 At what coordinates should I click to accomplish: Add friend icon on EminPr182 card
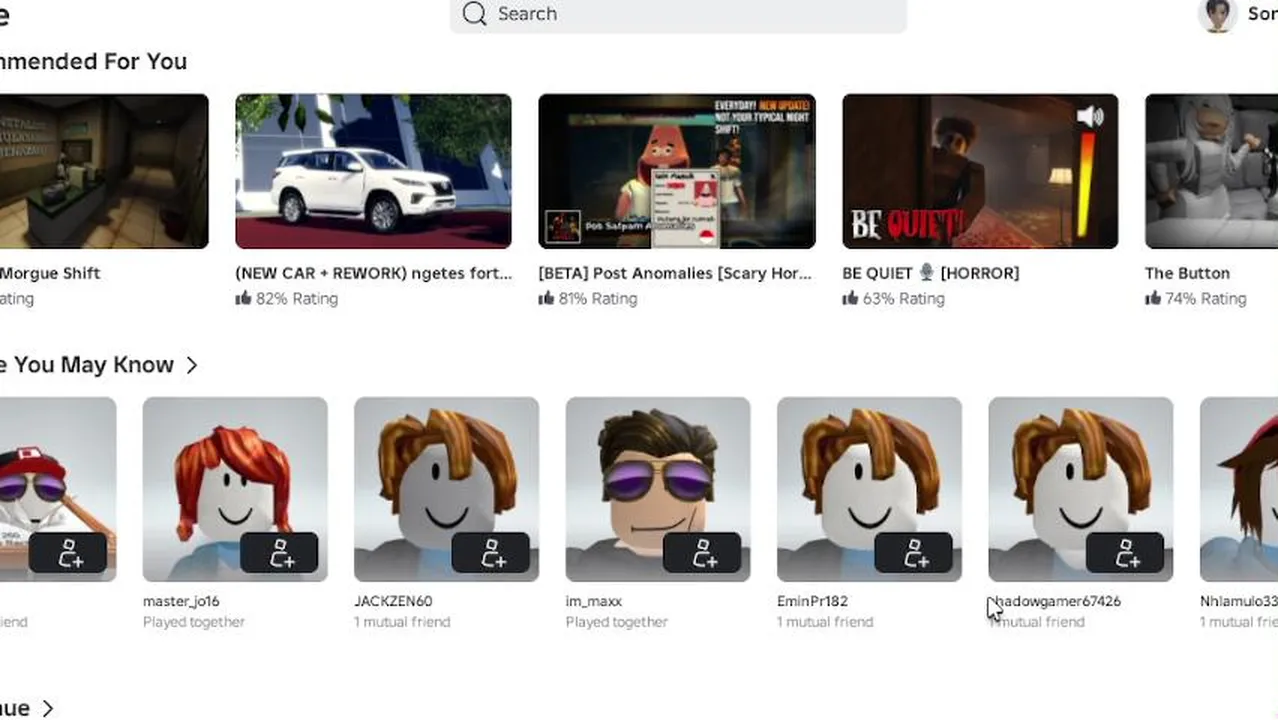[915, 553]
